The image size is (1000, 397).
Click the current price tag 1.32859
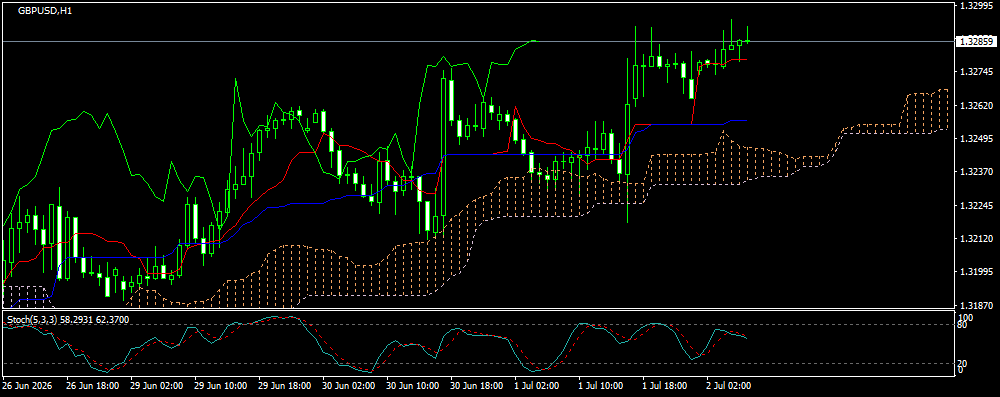pos(976,41)
